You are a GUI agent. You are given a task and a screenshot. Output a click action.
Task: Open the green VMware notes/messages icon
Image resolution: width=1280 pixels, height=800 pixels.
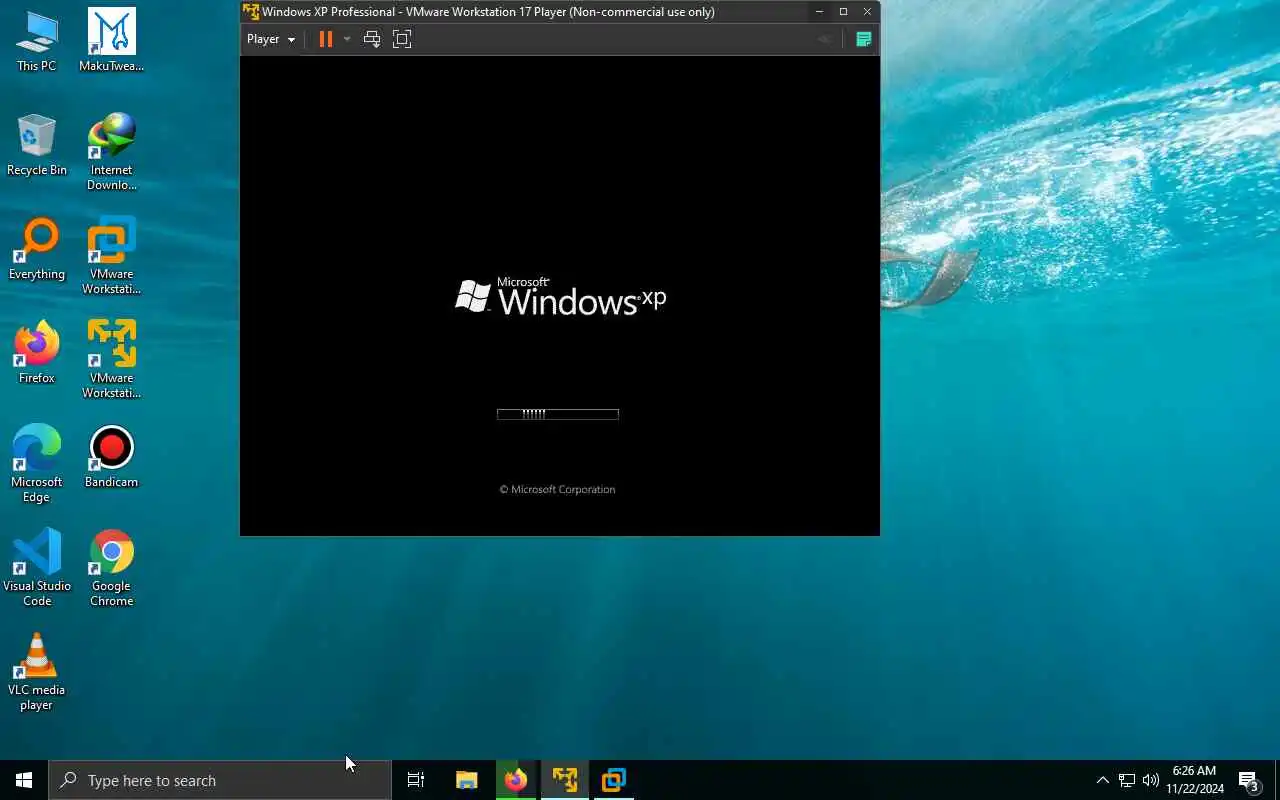pyautogui.click(x=864, y=39)
